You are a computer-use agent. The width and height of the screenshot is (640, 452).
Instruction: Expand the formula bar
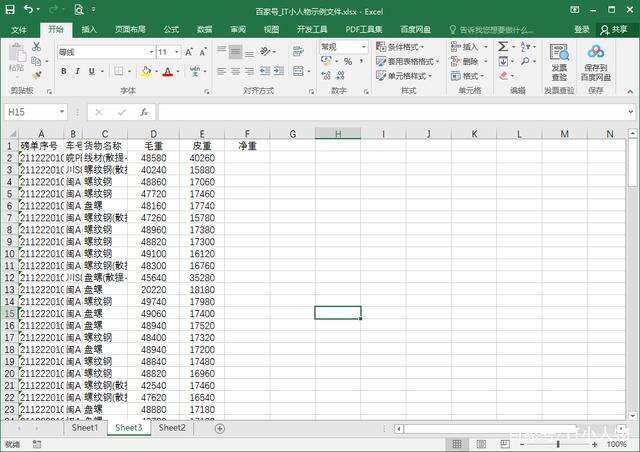(x=631, y=111)
